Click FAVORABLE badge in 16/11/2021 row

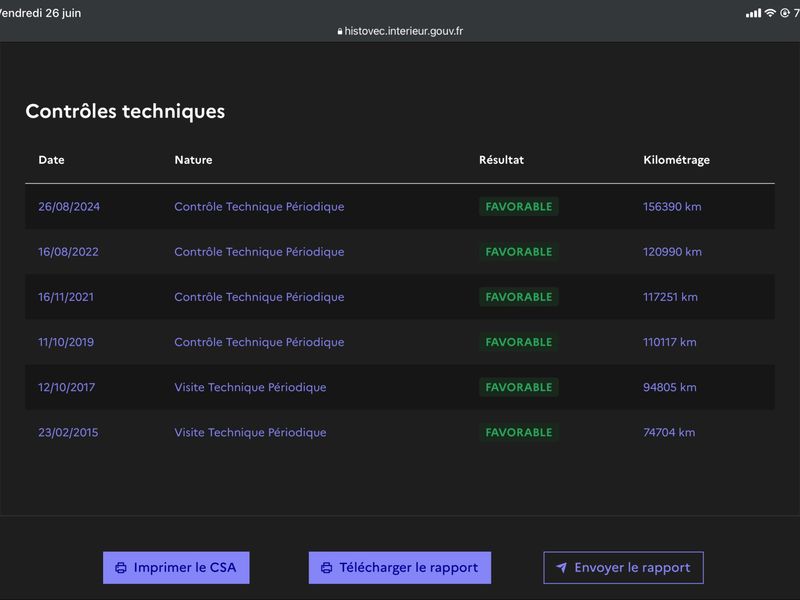click(518, 297)
